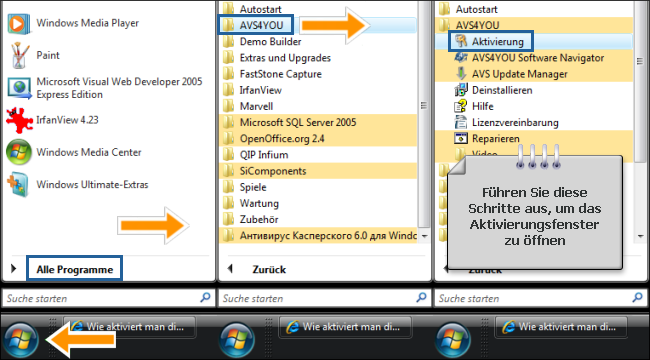Open the Lizenzvereinbarung document
This screenshot has width=650, height=360.
pyautogui.click(x=533, y=122)
